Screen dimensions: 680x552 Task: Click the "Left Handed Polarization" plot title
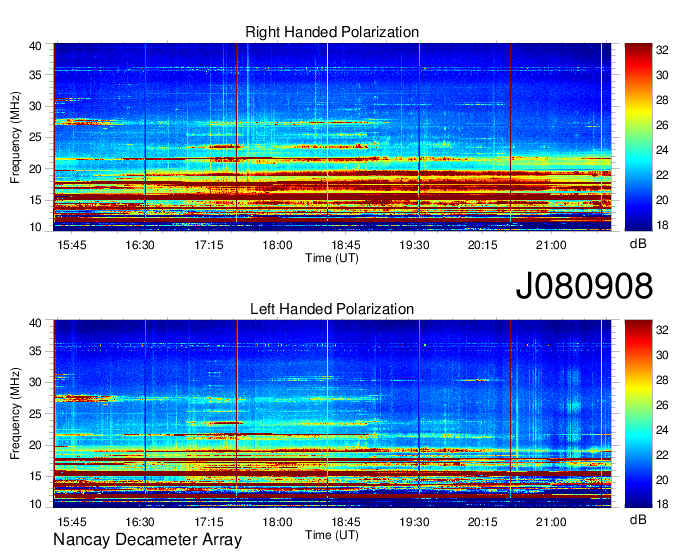click(x=332, y=309)
